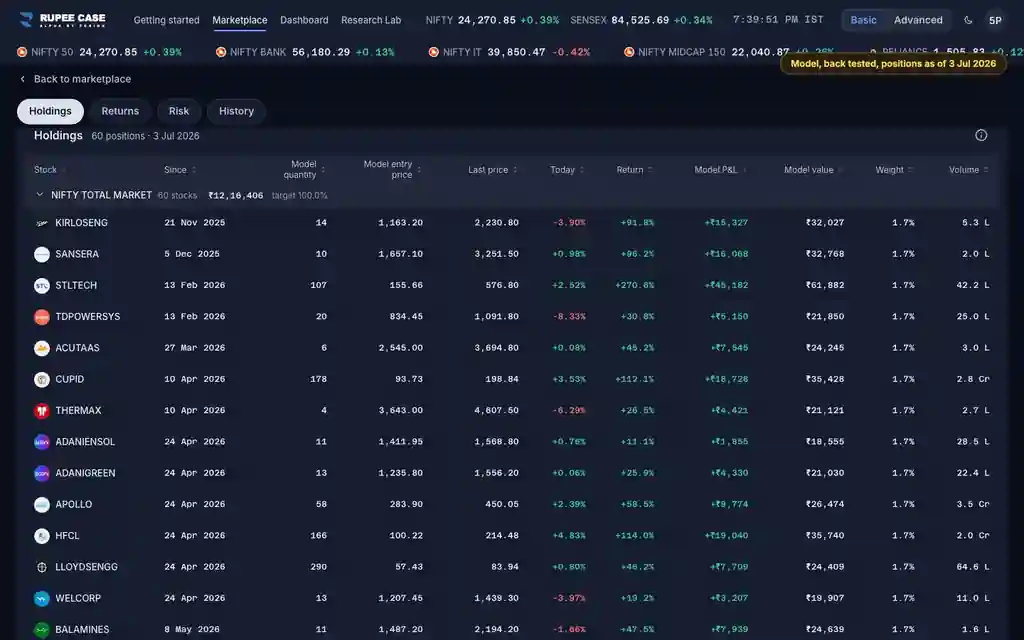This screenshot has width=1024, height=640.
Task: Click the SANSERA stock logo
Action: coord(42,254)
